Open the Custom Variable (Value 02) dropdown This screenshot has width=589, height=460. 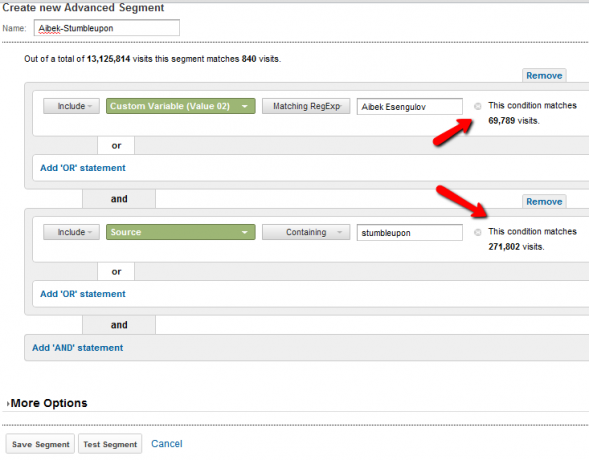(x=181, y=106)
